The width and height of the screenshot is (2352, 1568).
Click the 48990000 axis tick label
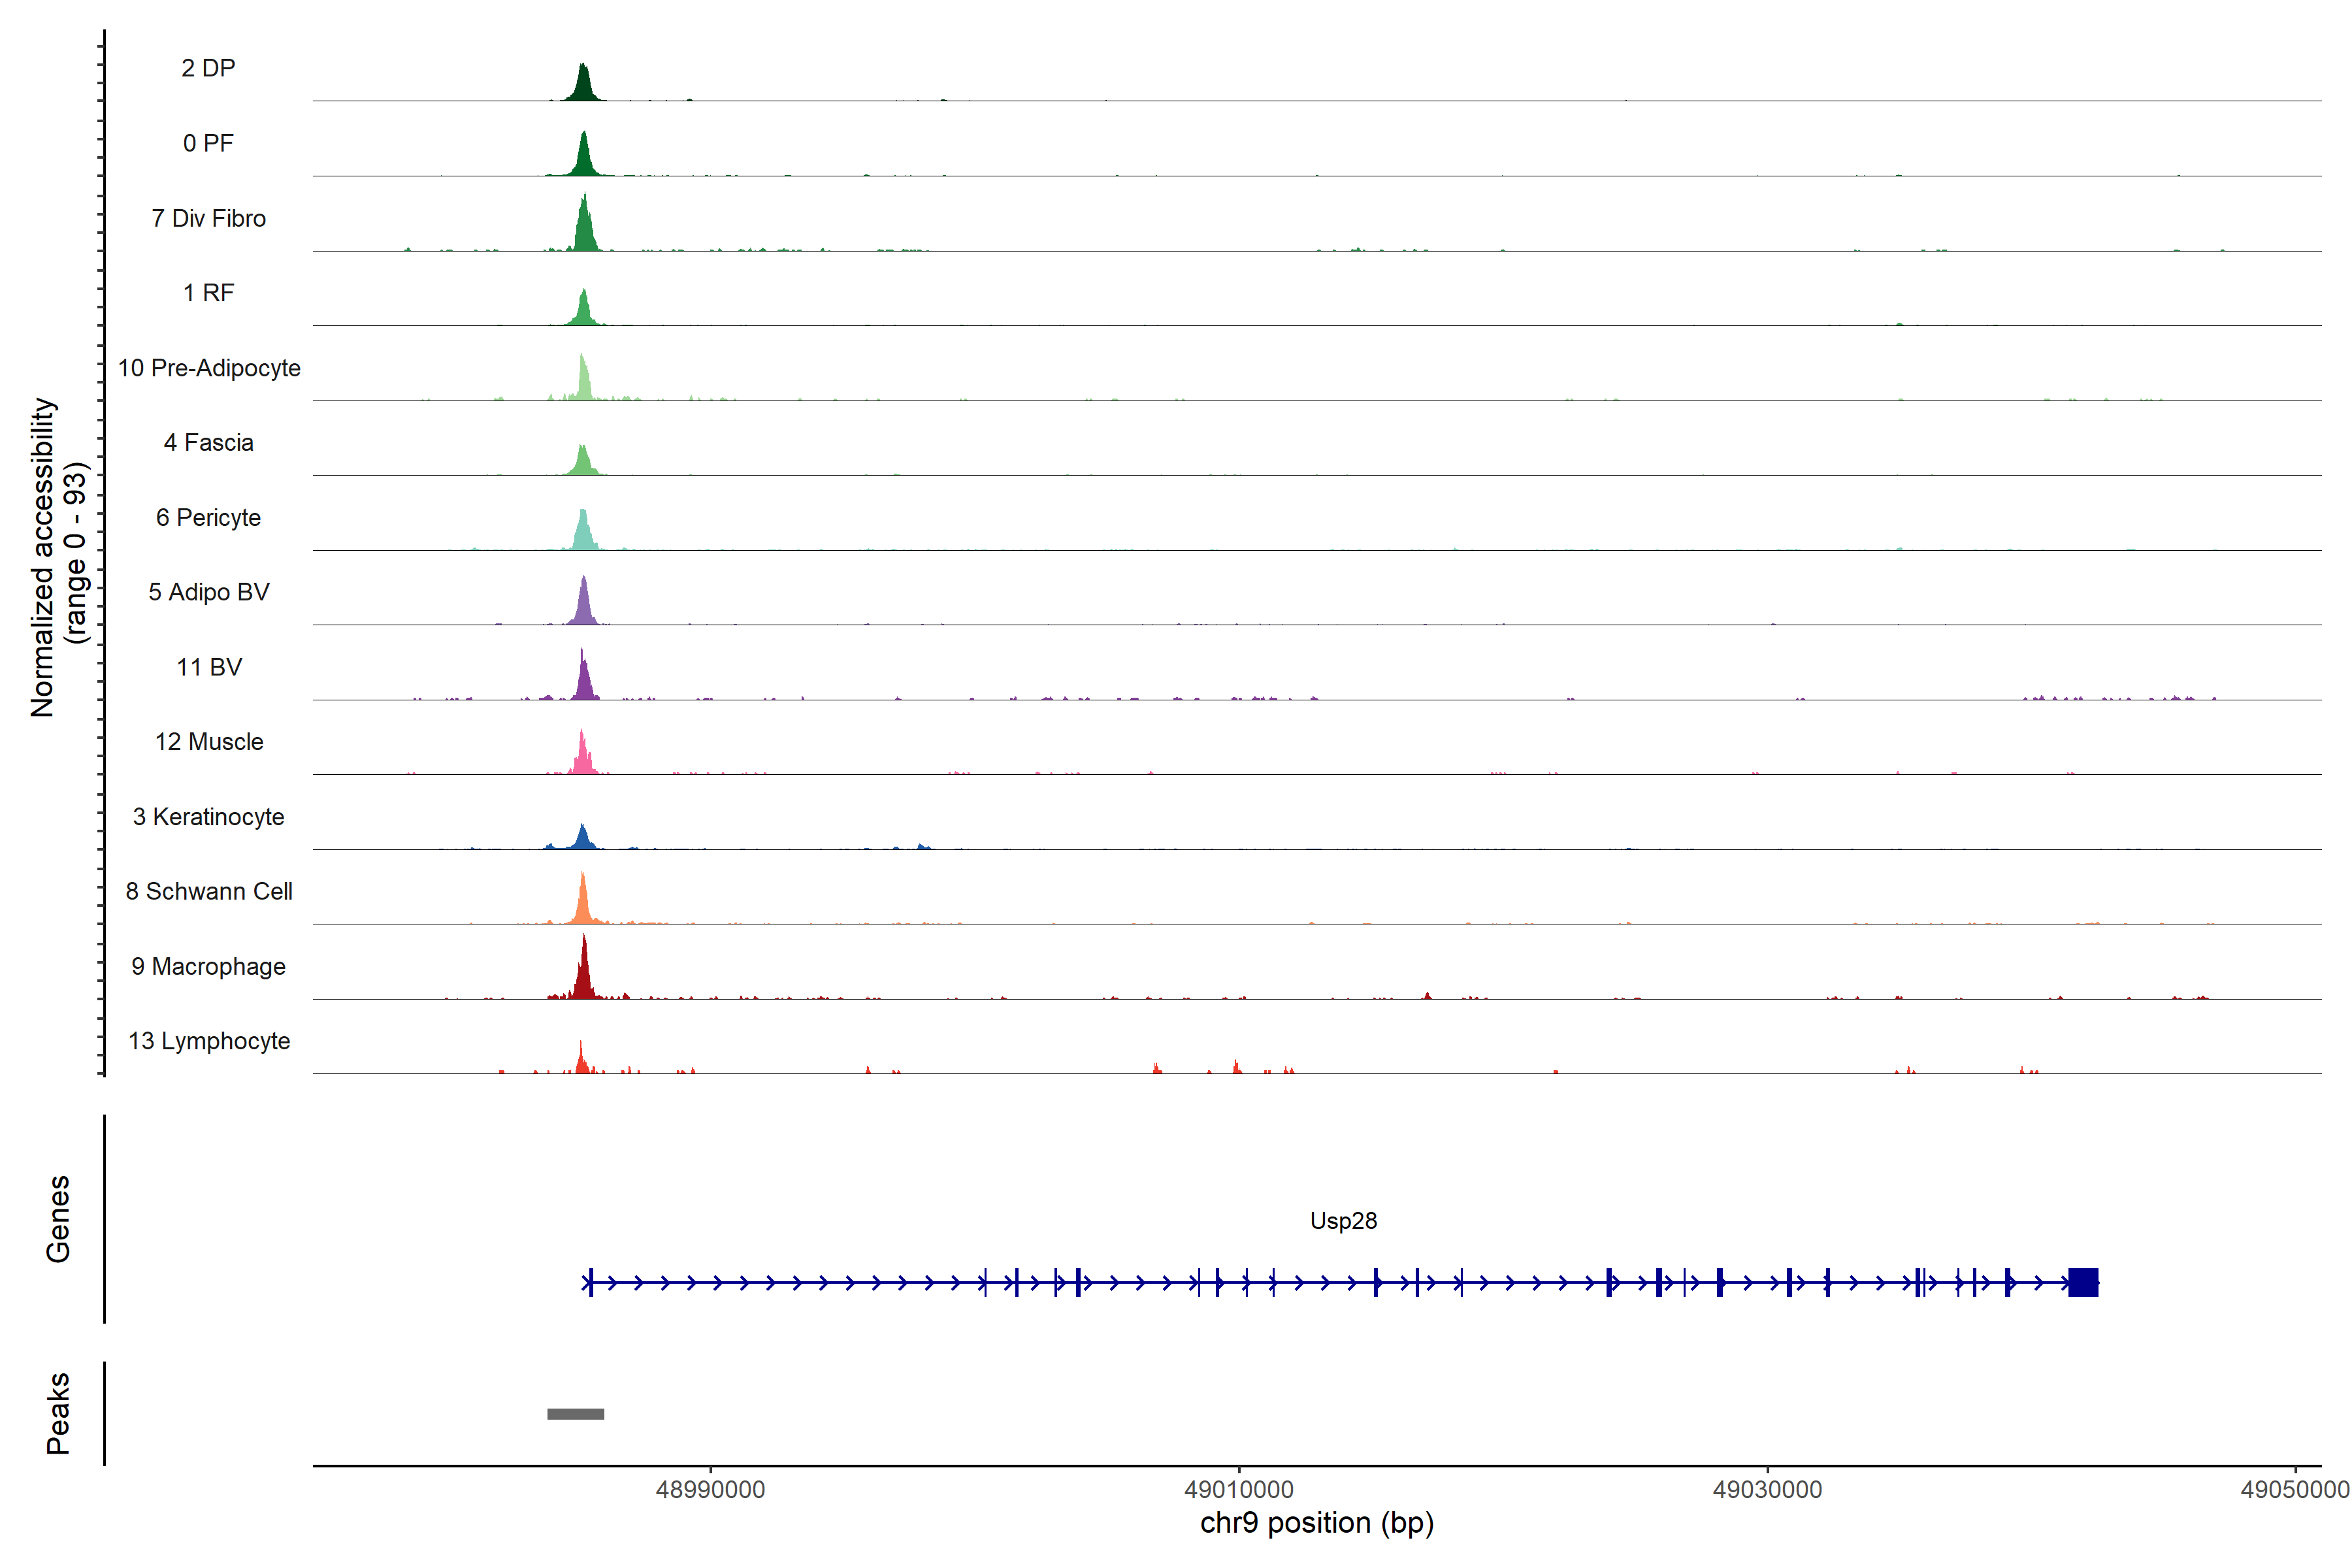pos(710,1489)
